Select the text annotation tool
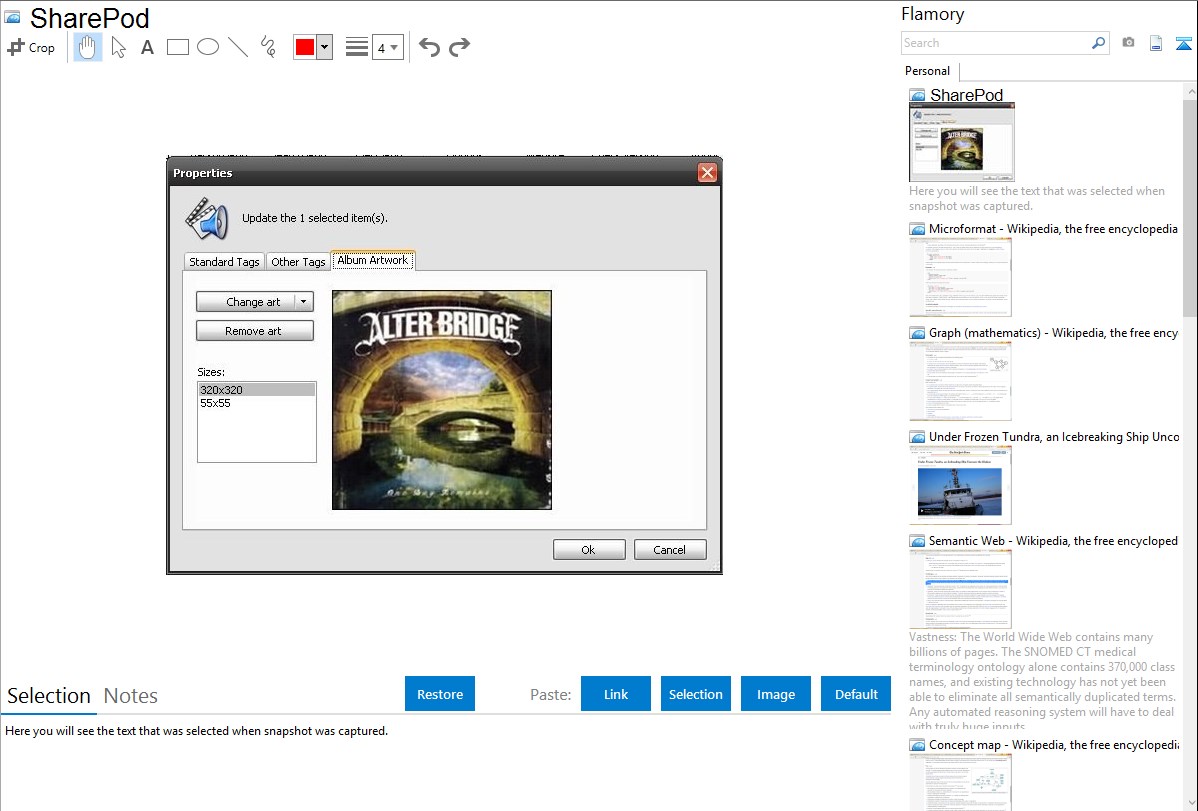The image size is (1198, 811). 147,47
